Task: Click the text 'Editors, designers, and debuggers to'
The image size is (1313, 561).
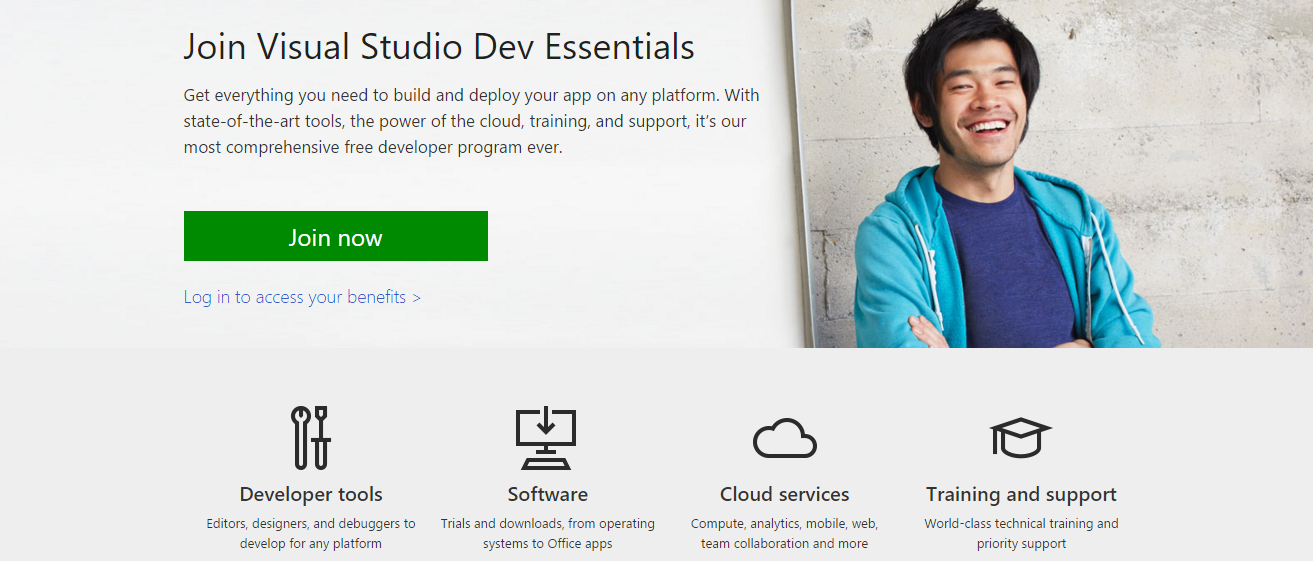Action: [x=311, y=523]
